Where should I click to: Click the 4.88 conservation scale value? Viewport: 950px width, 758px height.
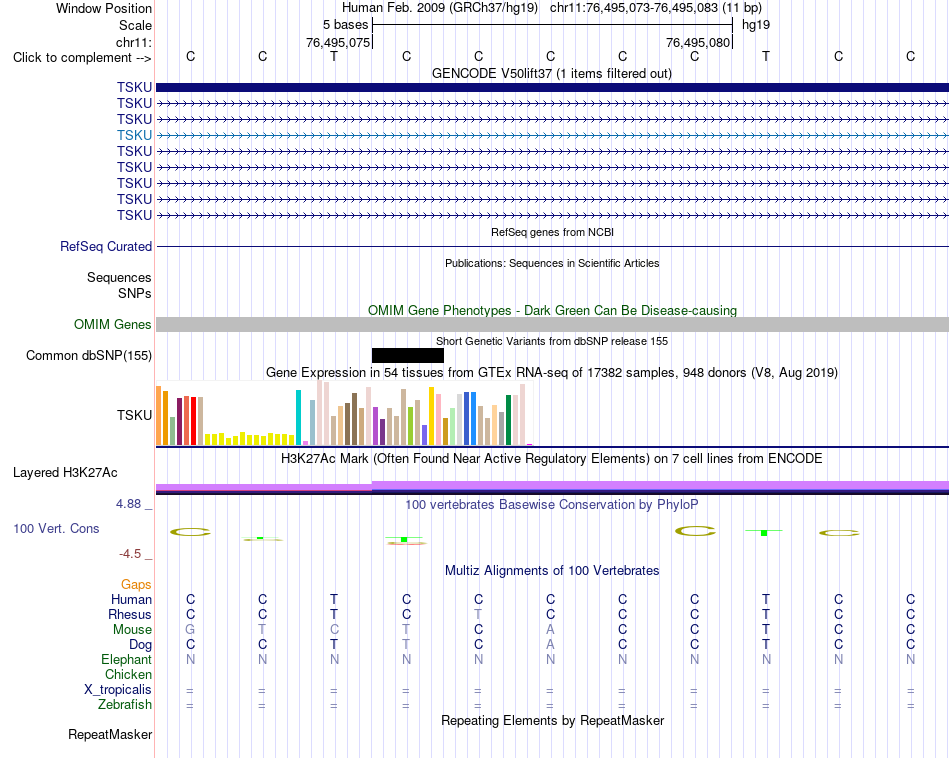click(128, 504)
